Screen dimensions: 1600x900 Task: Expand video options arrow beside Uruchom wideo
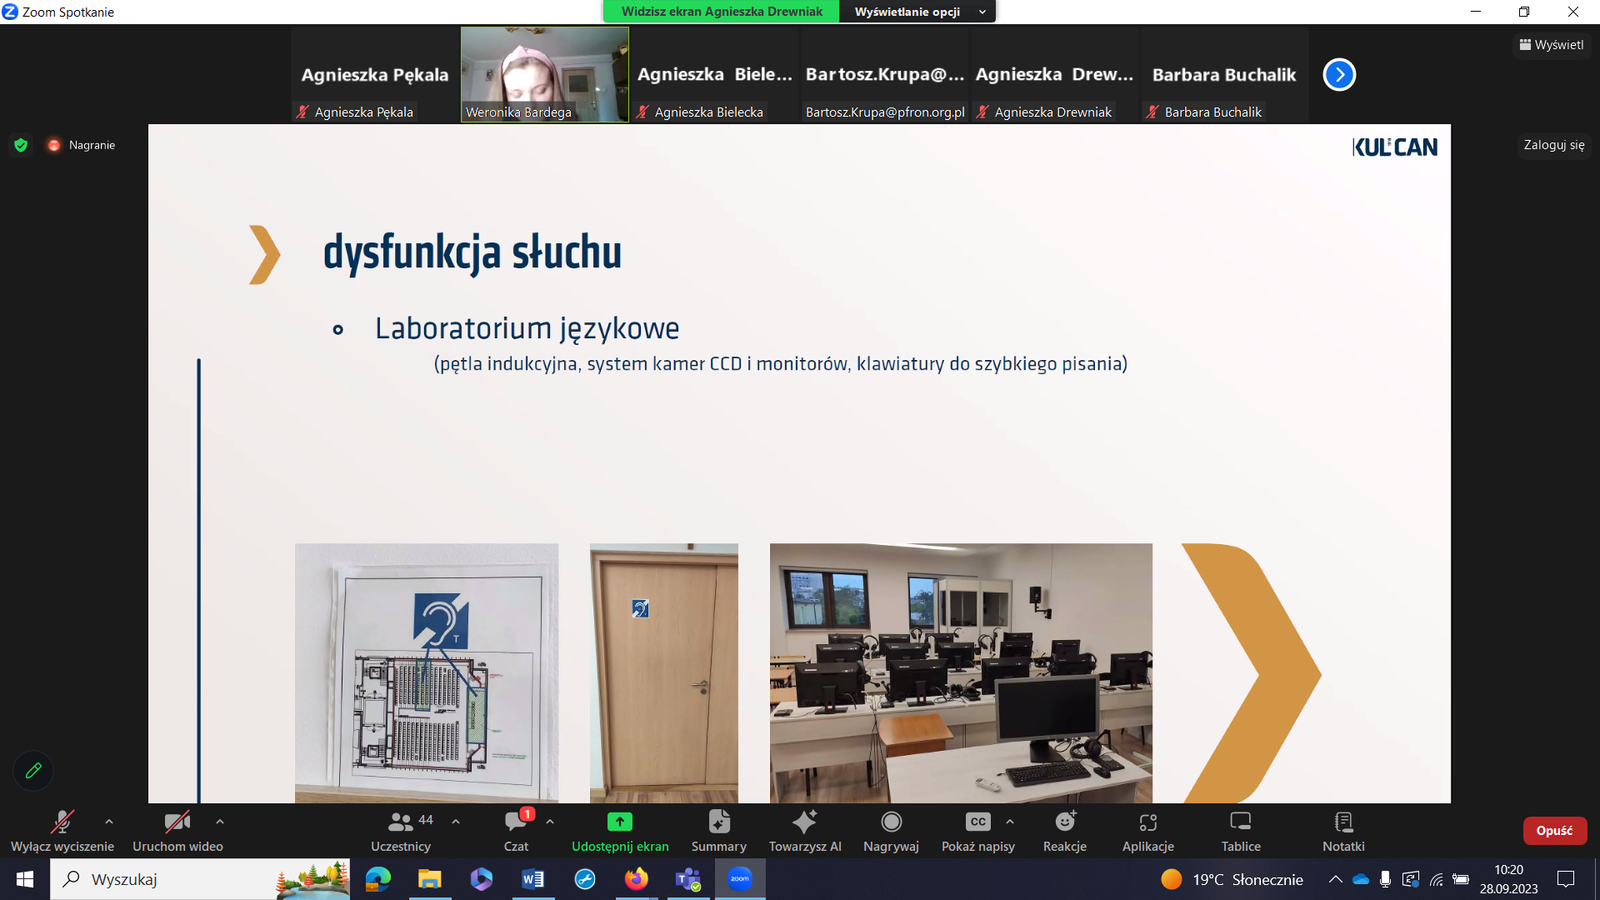coord(220,822)
